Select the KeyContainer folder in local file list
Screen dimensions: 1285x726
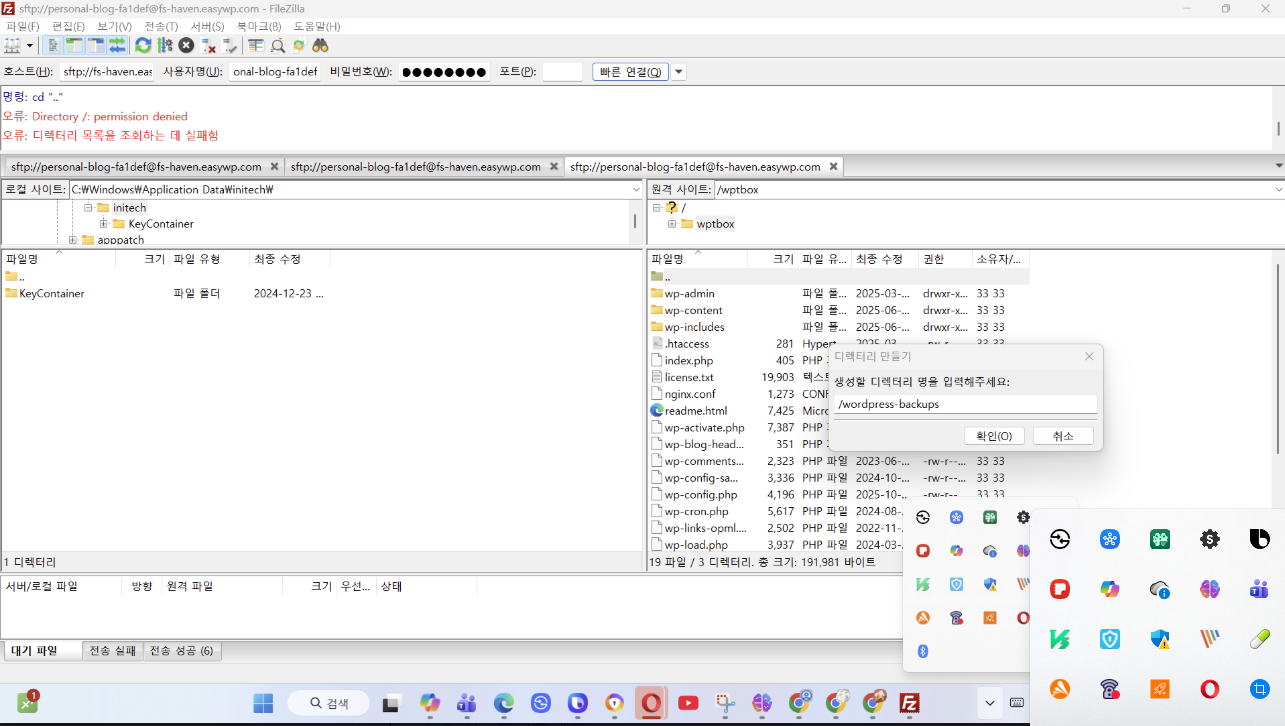166,293
